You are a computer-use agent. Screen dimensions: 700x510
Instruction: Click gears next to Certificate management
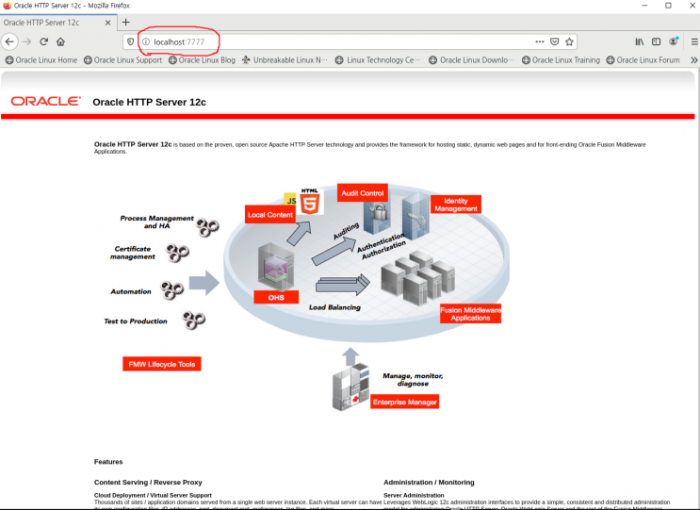pyautogui.click(x=178, y=253)
